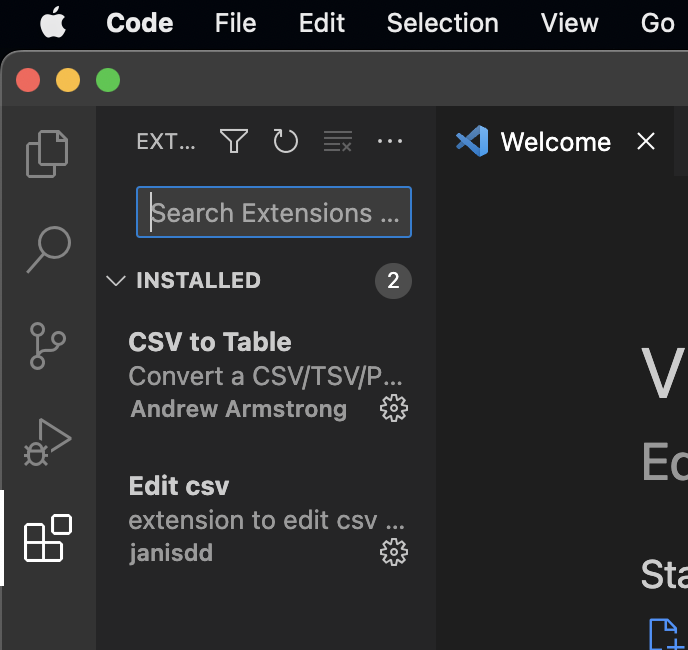Open the File menu
688x650 pixels.
(x=235, y=23)
